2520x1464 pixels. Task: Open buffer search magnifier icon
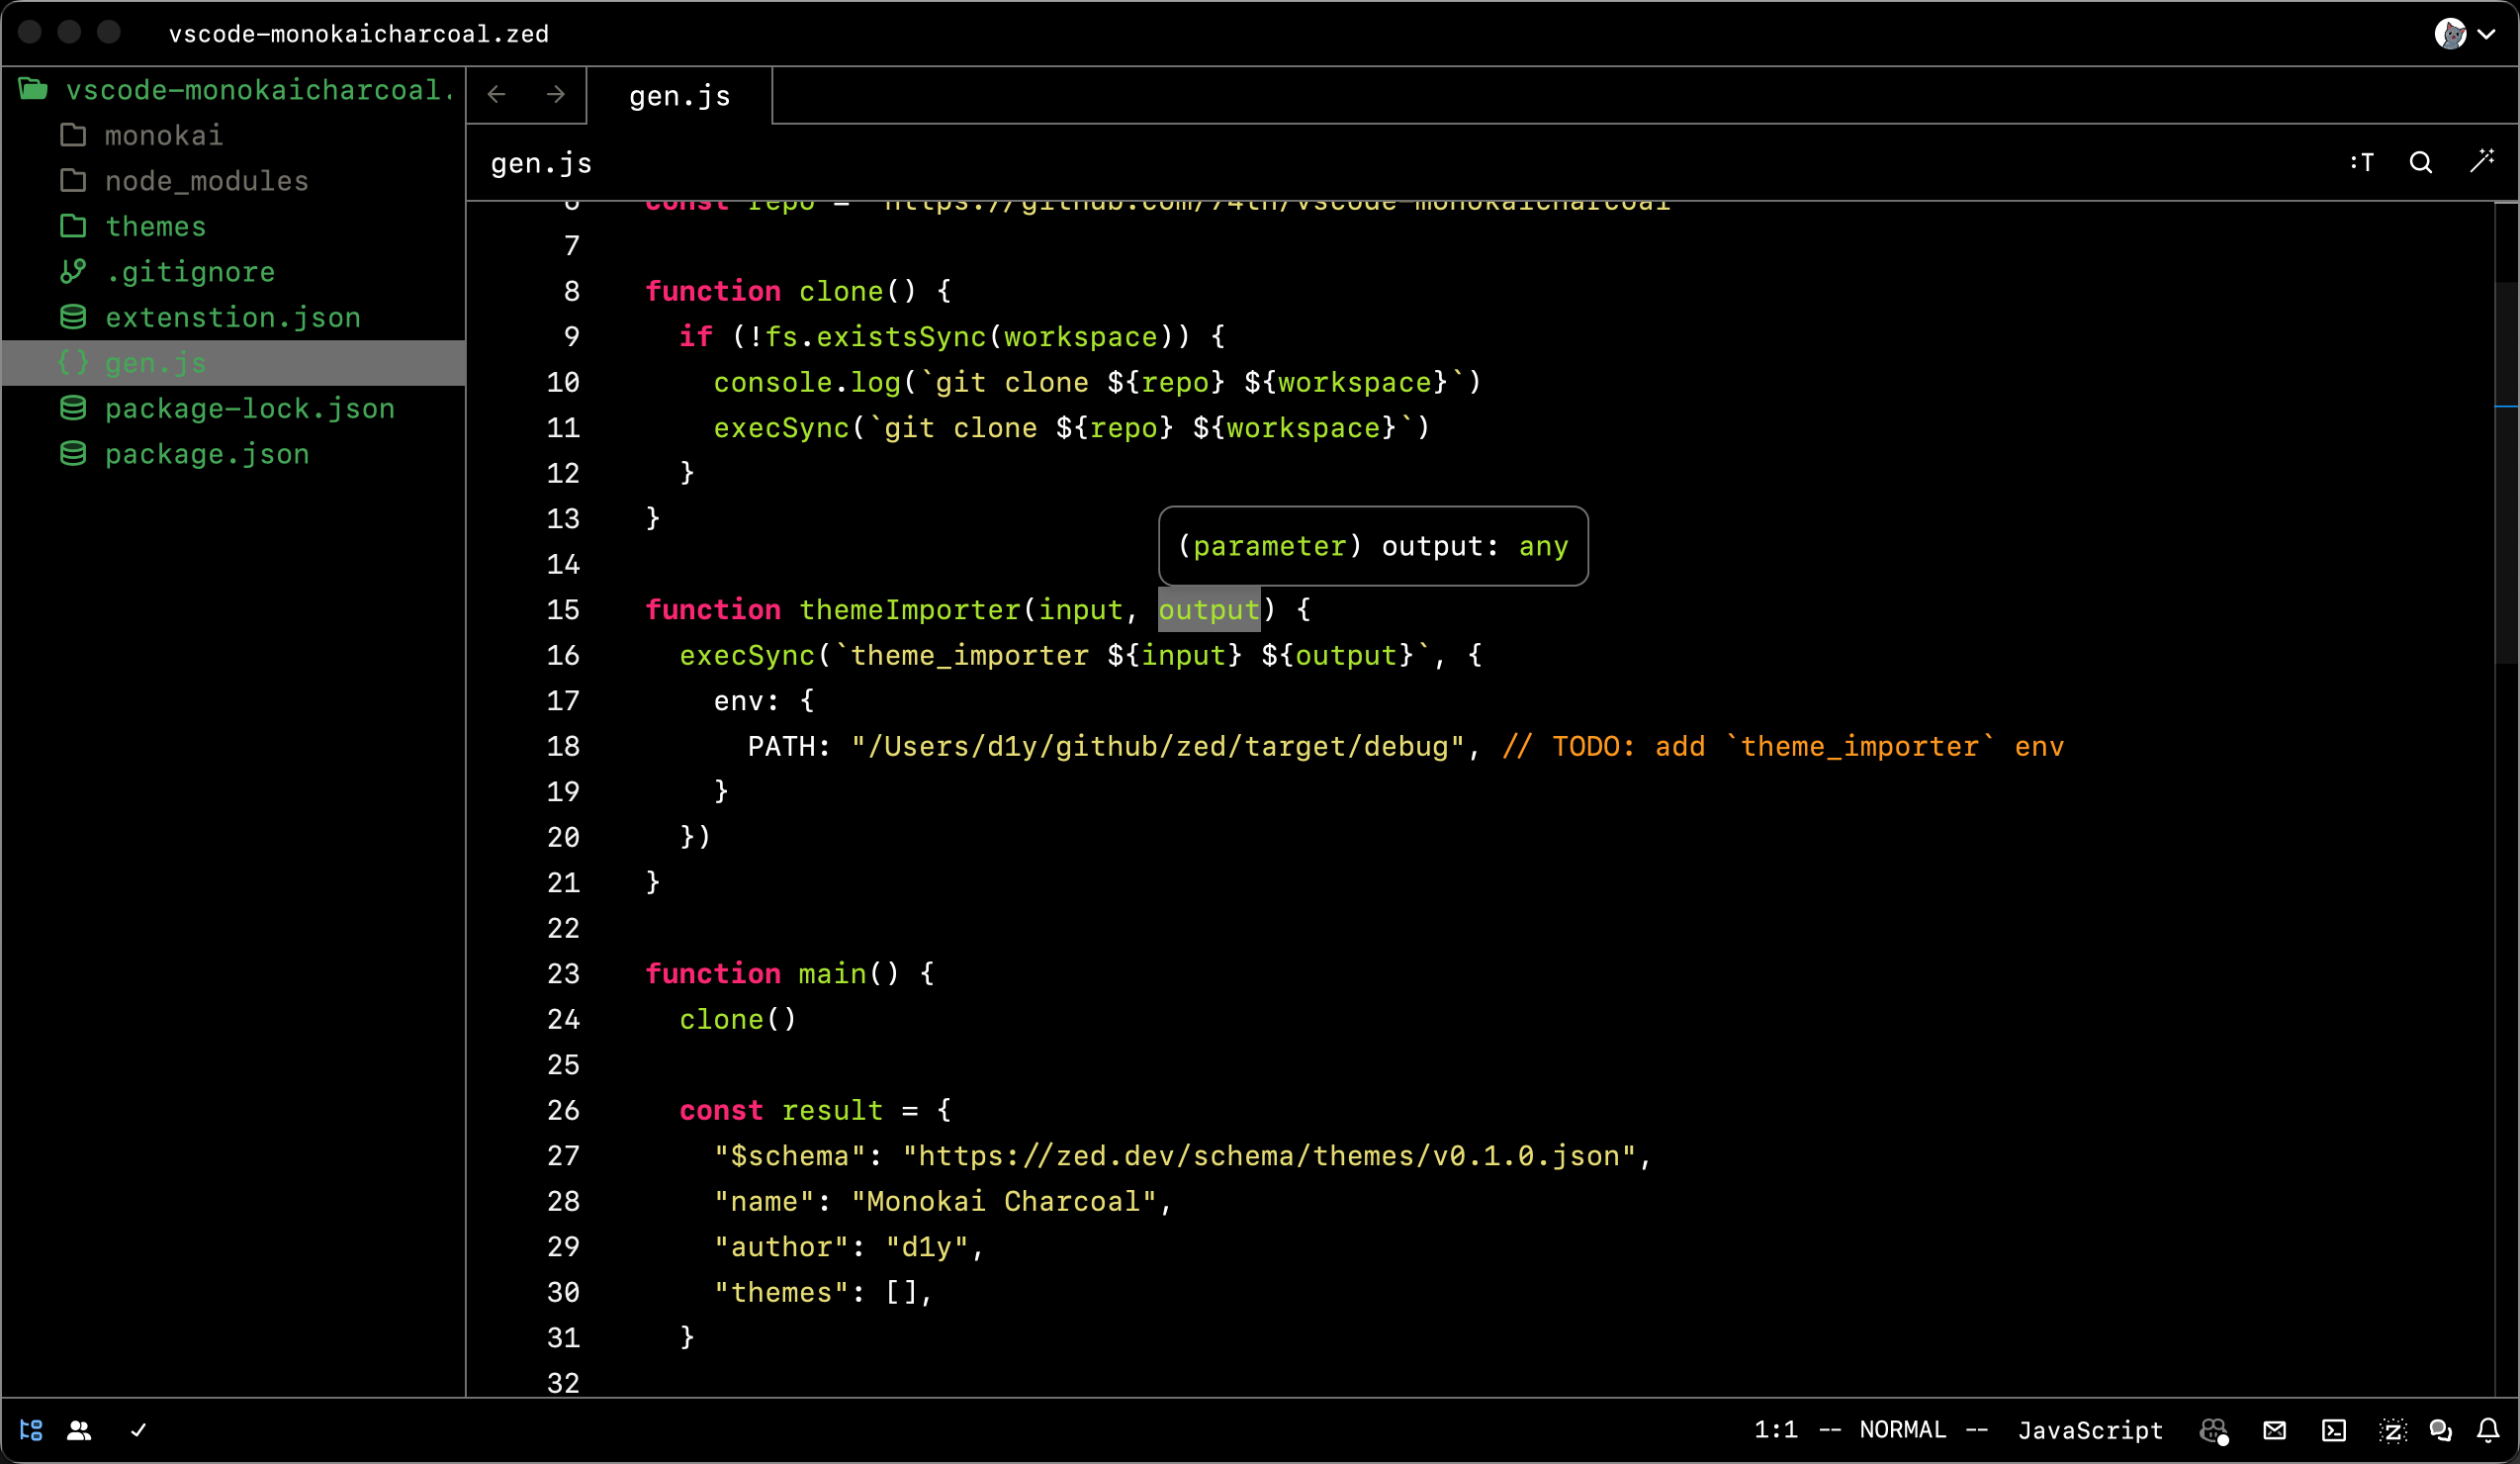(2420, 162)
